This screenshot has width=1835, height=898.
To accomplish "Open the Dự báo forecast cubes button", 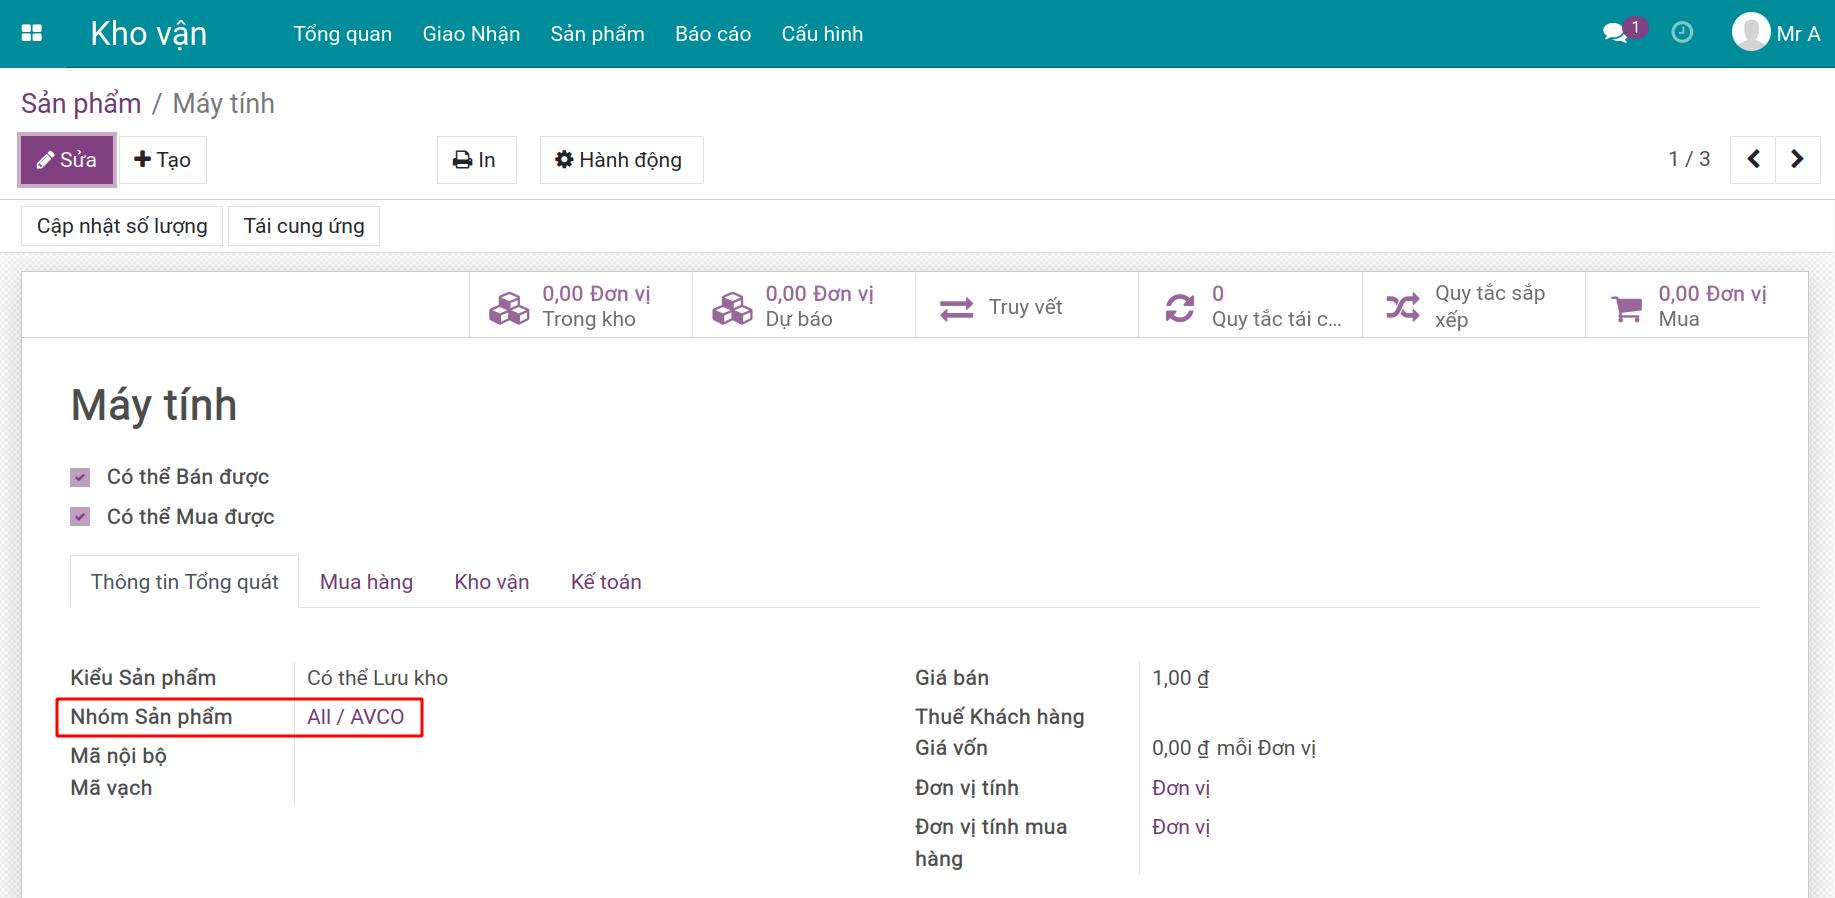I will click(804, 306).
